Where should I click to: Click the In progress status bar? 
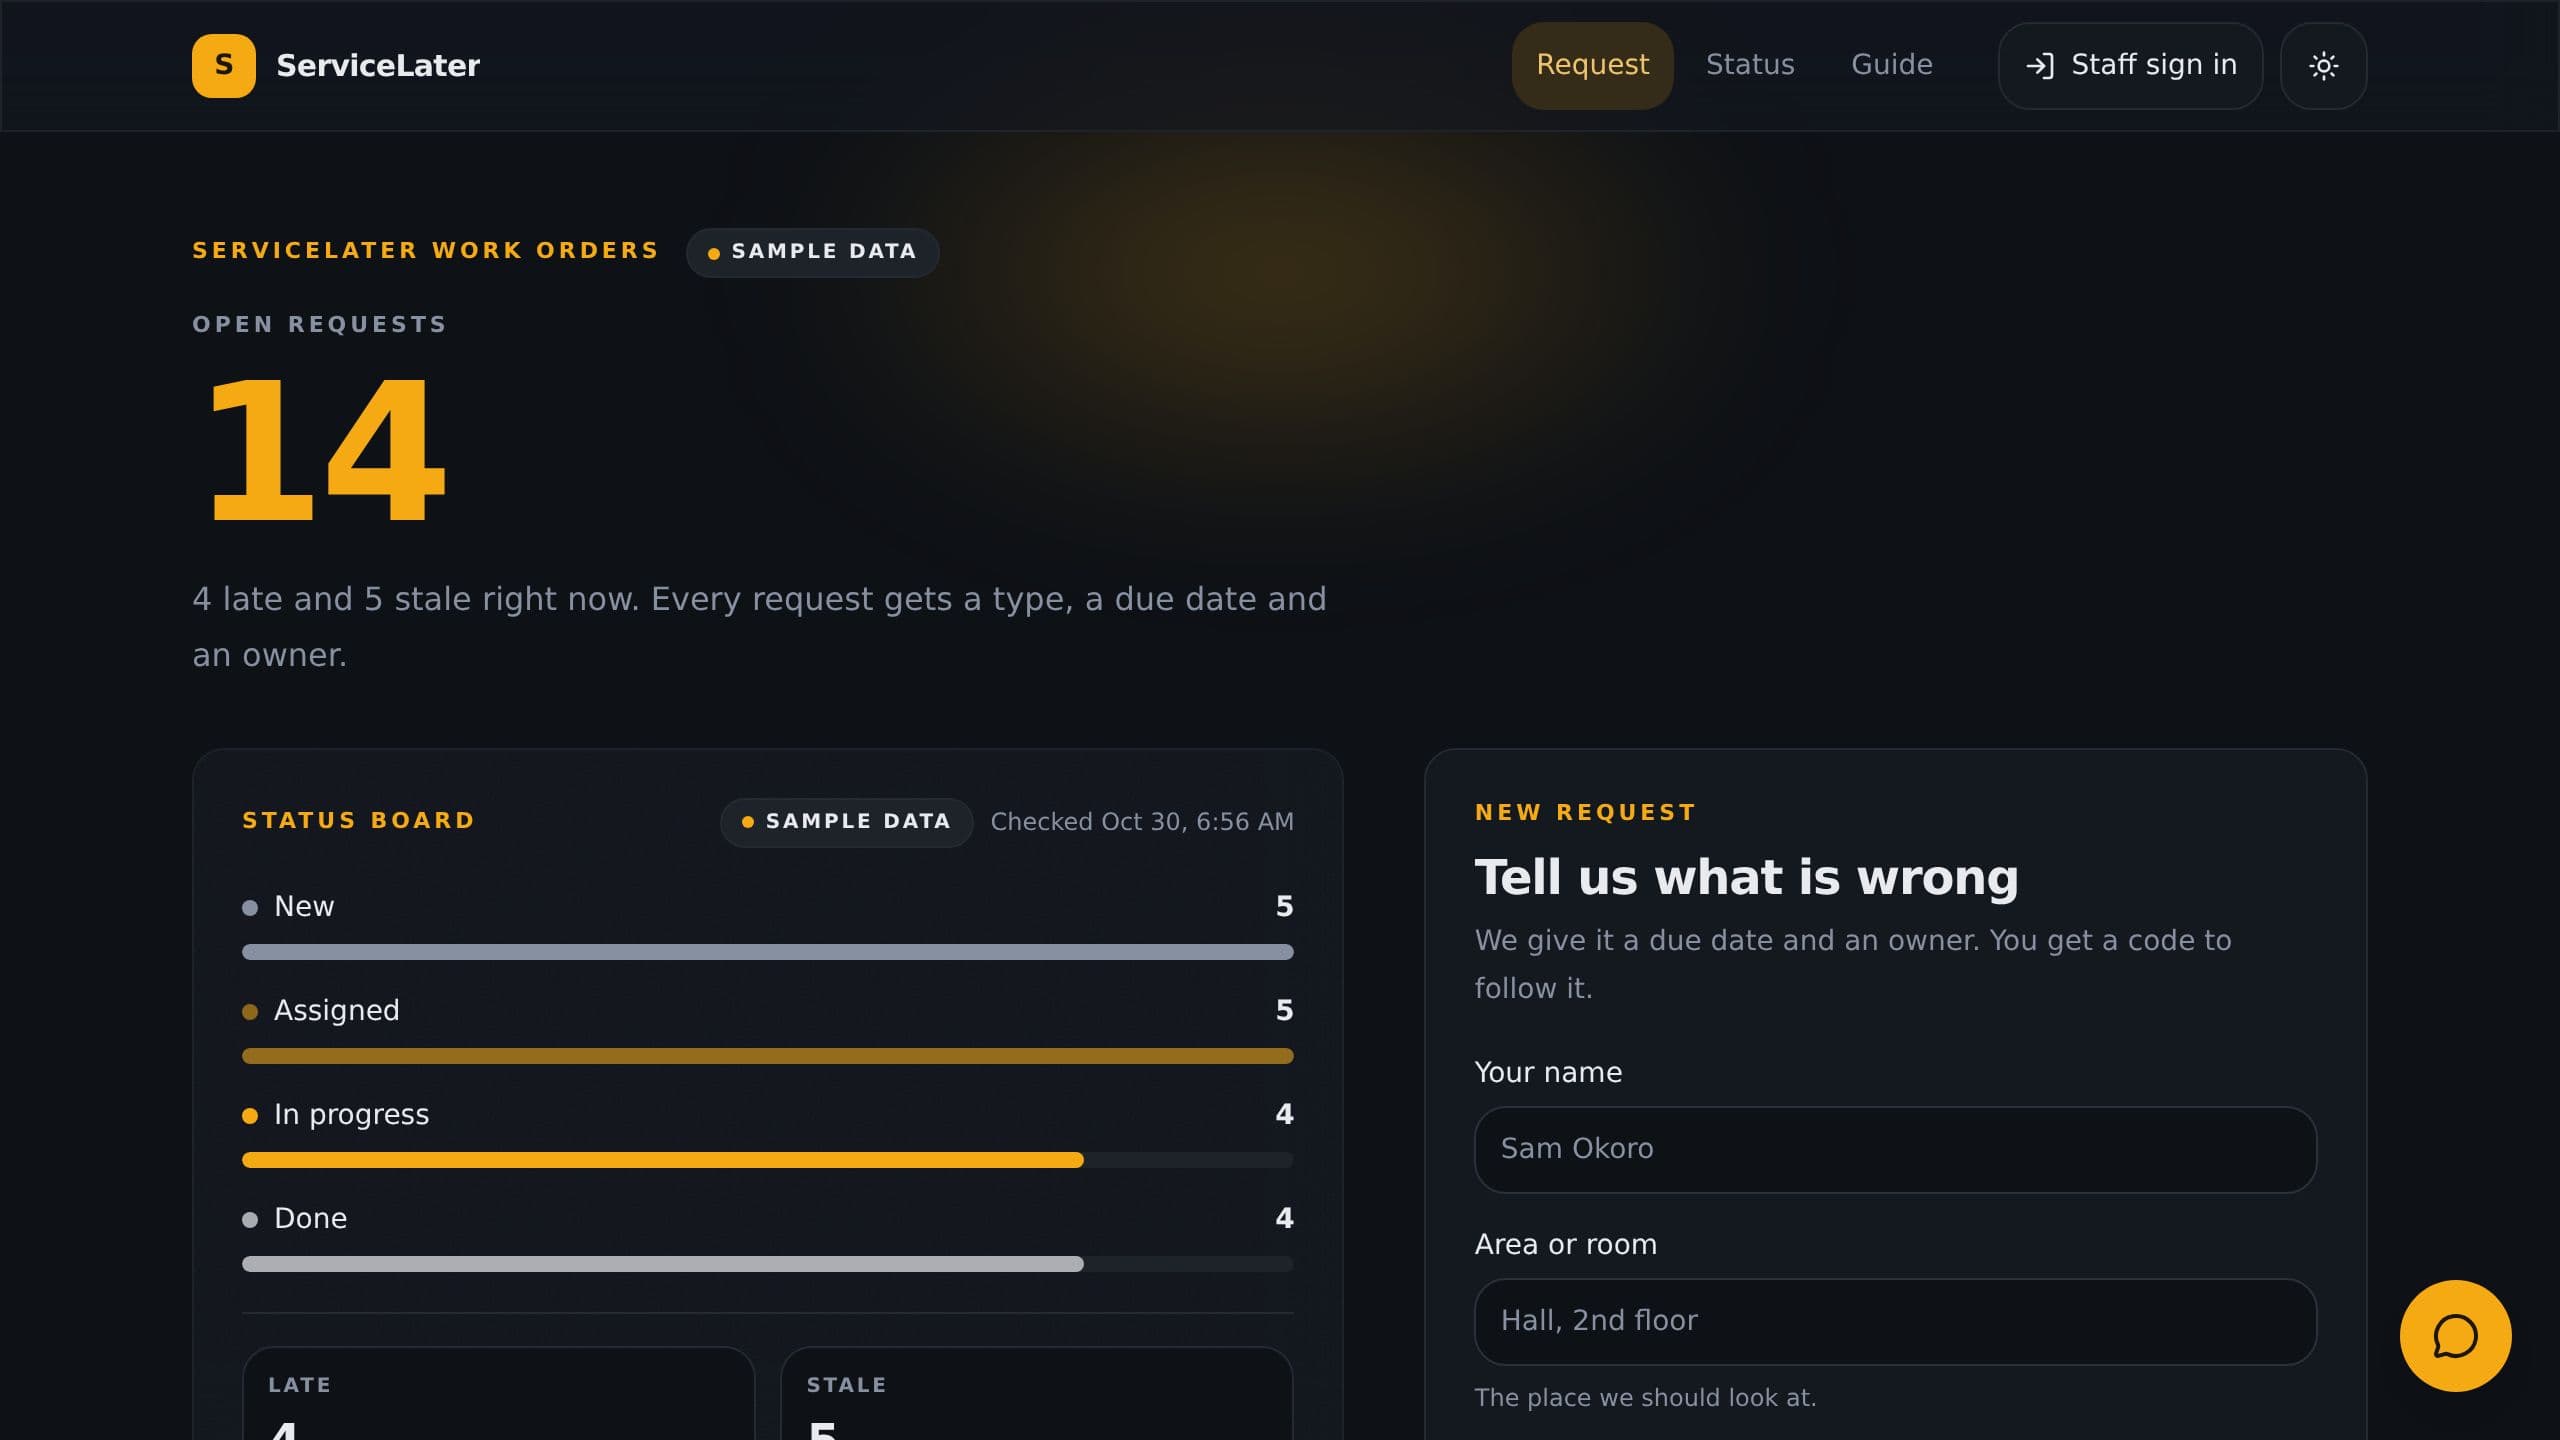click(767, 1160)
